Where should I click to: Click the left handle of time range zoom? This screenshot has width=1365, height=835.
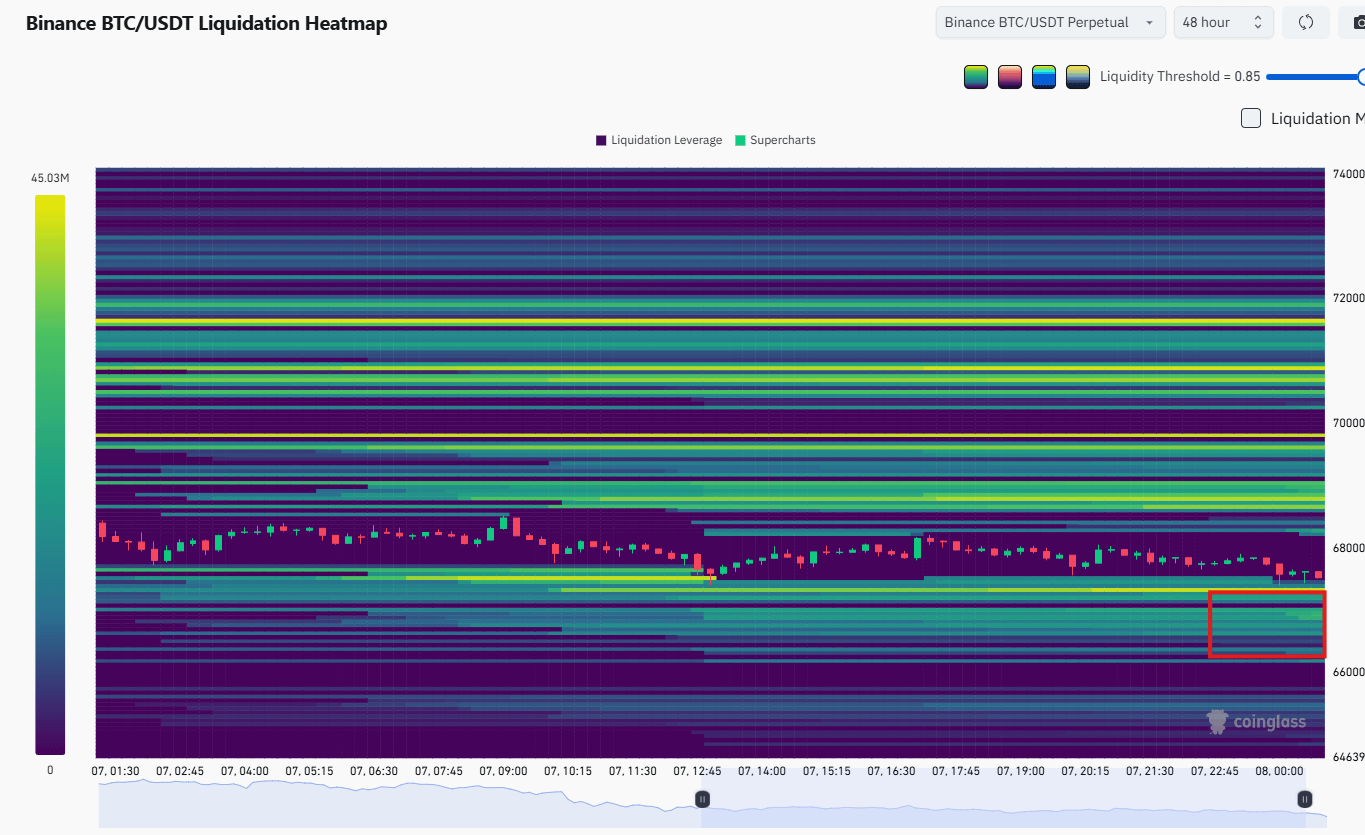(703, 799)
